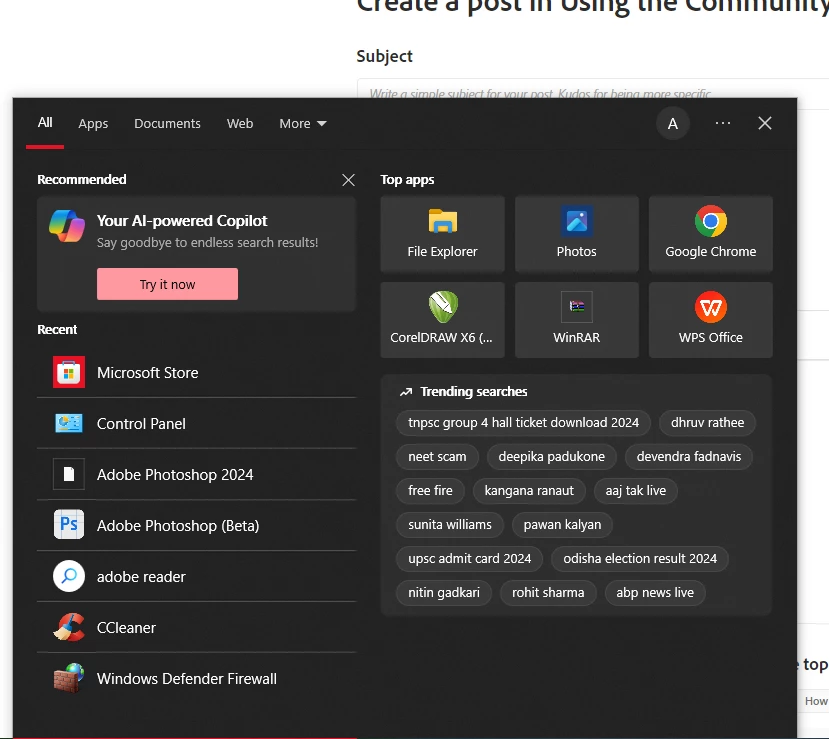The width and height of the screenshot is (829, 739).
Task: Launch CorelDRAW X6 tile
Action: (443, 320)
